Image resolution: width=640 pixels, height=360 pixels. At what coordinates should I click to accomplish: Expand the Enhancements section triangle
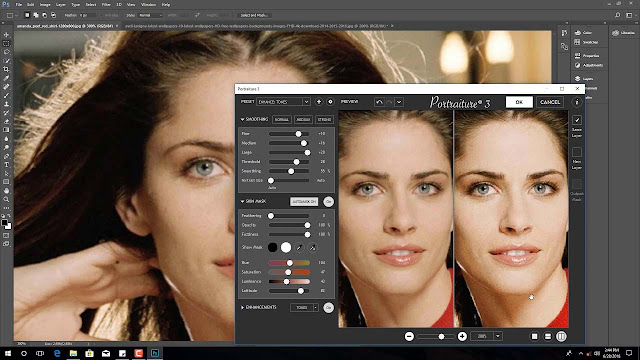click(x=242, y=307)
